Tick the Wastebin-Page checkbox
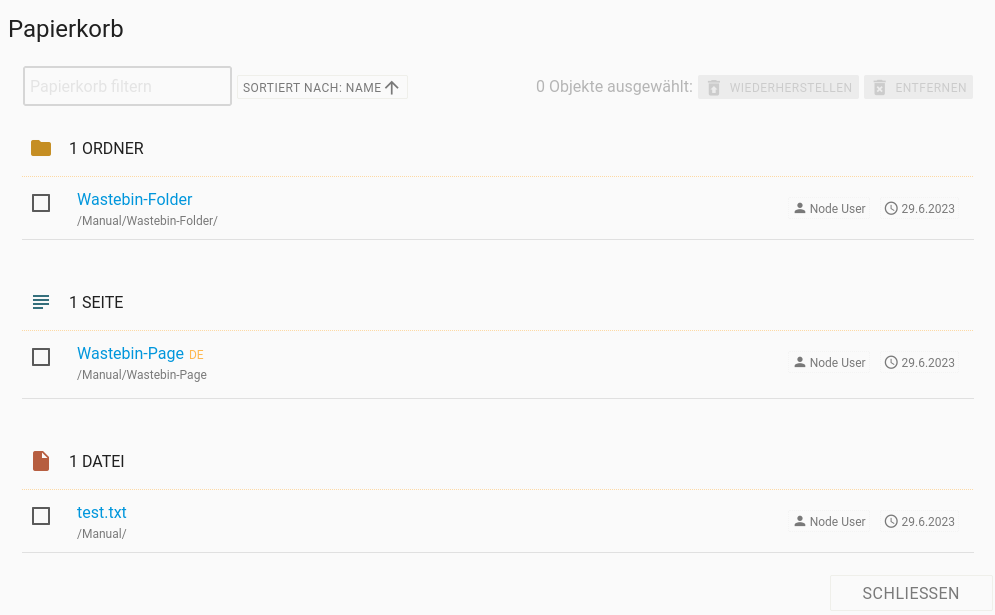This screenshot has width=995, height=615. 41,357
